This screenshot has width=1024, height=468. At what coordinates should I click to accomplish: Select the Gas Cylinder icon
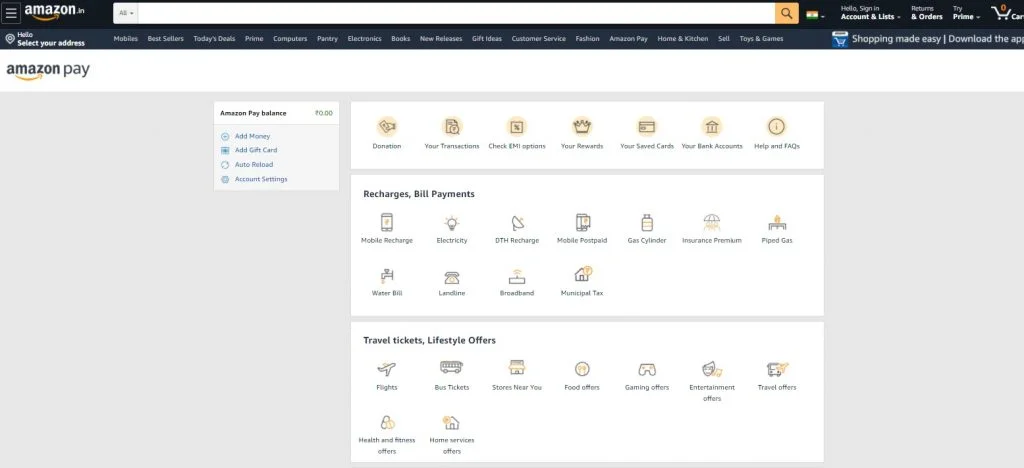pos(647,223)
